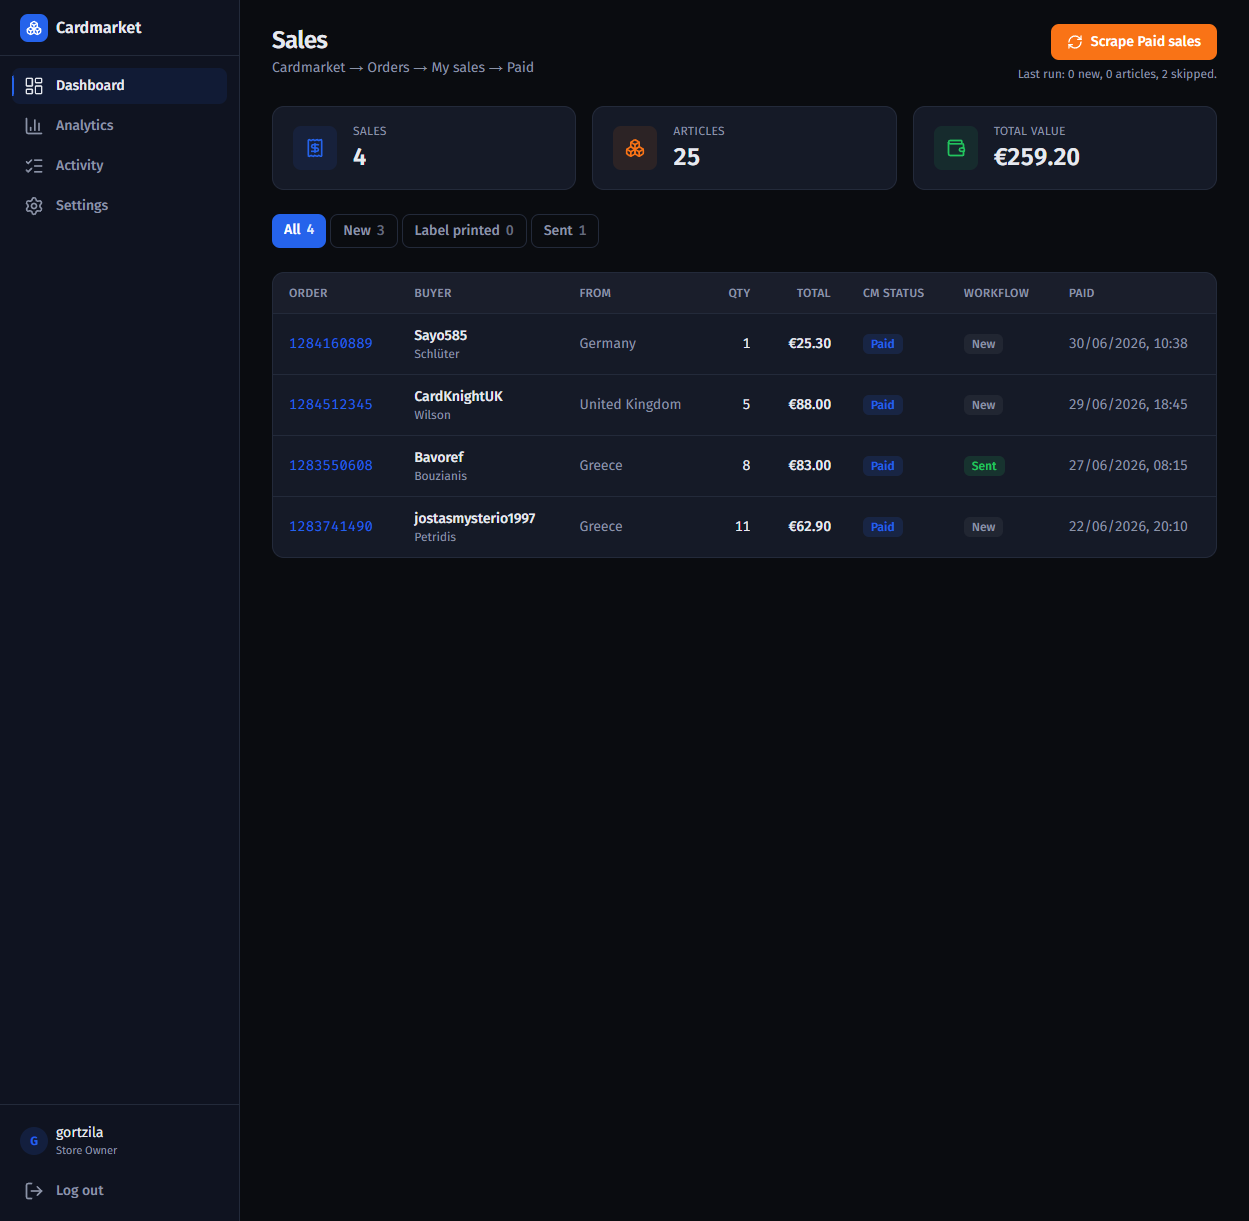Viewport: 1249px width, 1221px height.
Task: Click the TOTAL column header
Action: coord(814,294)
